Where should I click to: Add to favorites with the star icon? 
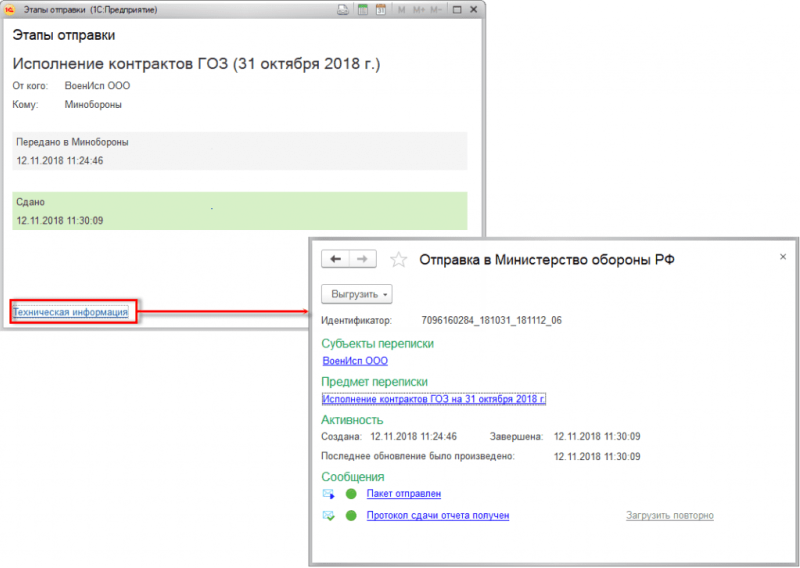click(398, 260)
